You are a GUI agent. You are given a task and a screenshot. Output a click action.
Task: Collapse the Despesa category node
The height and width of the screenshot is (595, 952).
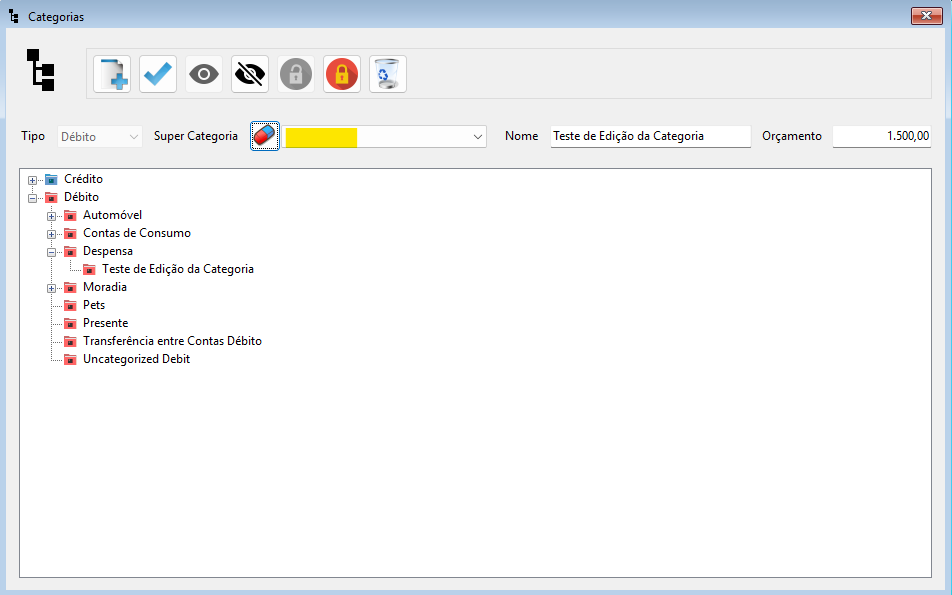pyautogui.click(x=52, y=252)
